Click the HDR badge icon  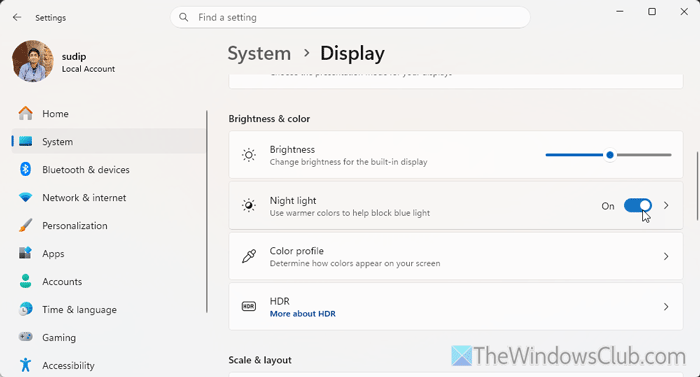click(x=249, y=306)
